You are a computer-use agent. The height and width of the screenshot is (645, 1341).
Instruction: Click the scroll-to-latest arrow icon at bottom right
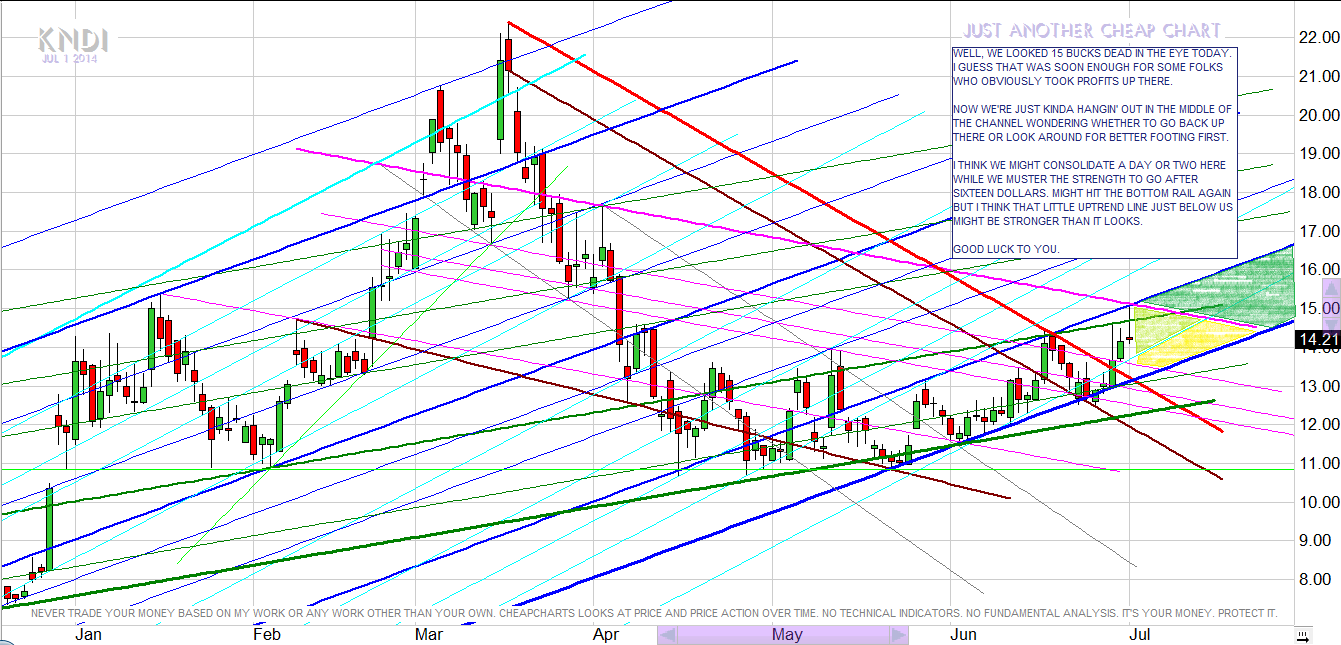[x=1301, y=635]
